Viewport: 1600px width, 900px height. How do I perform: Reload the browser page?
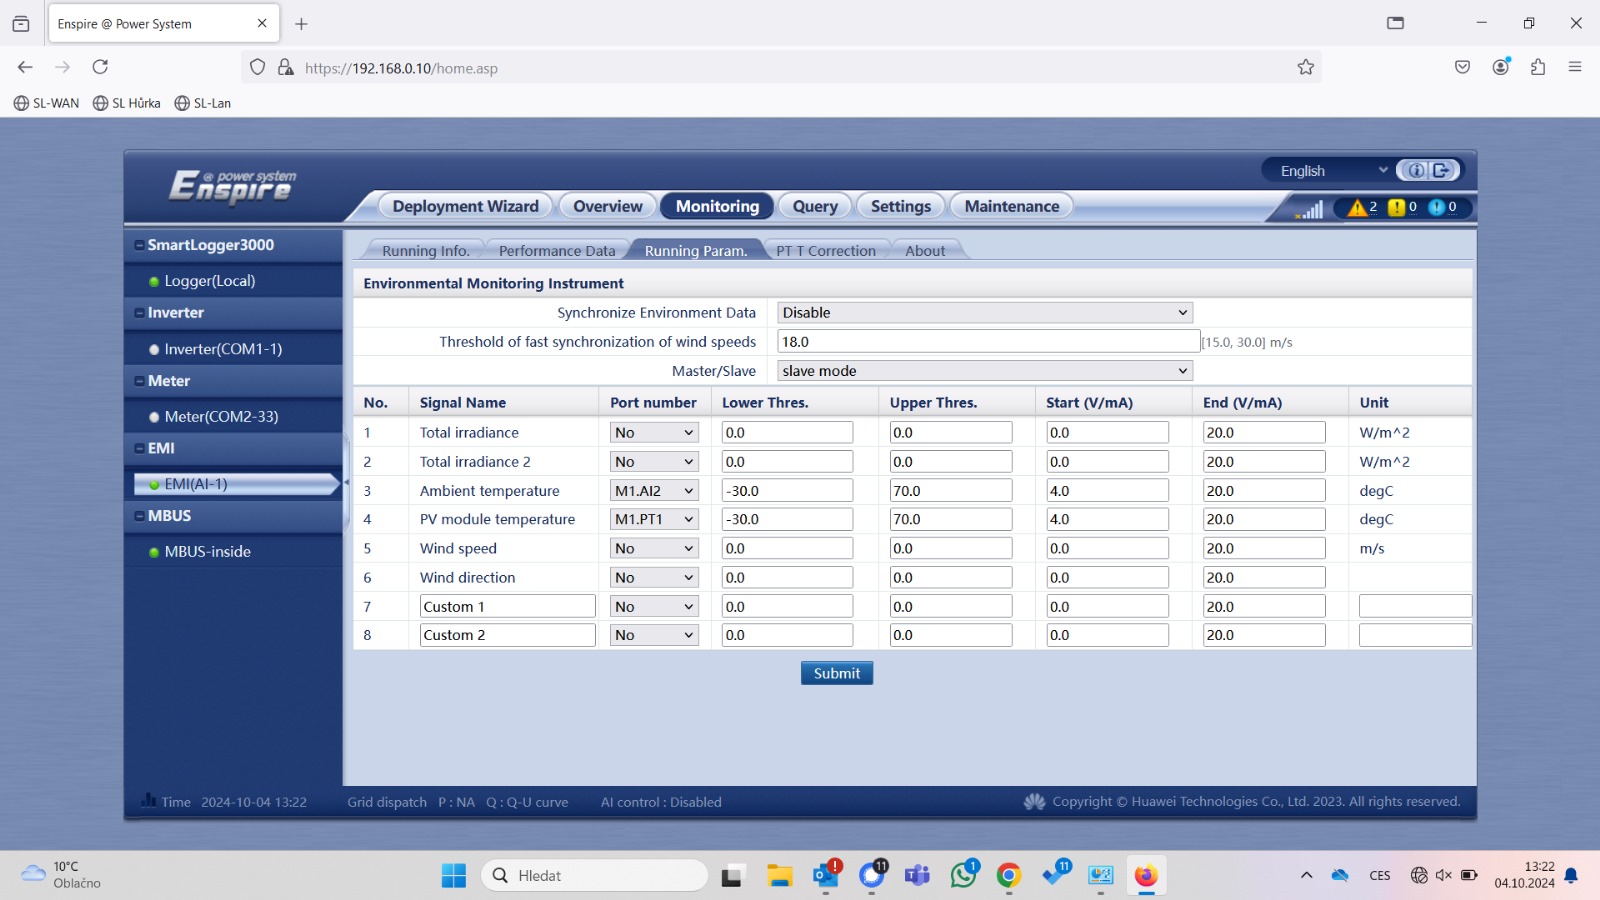(100, 67)
